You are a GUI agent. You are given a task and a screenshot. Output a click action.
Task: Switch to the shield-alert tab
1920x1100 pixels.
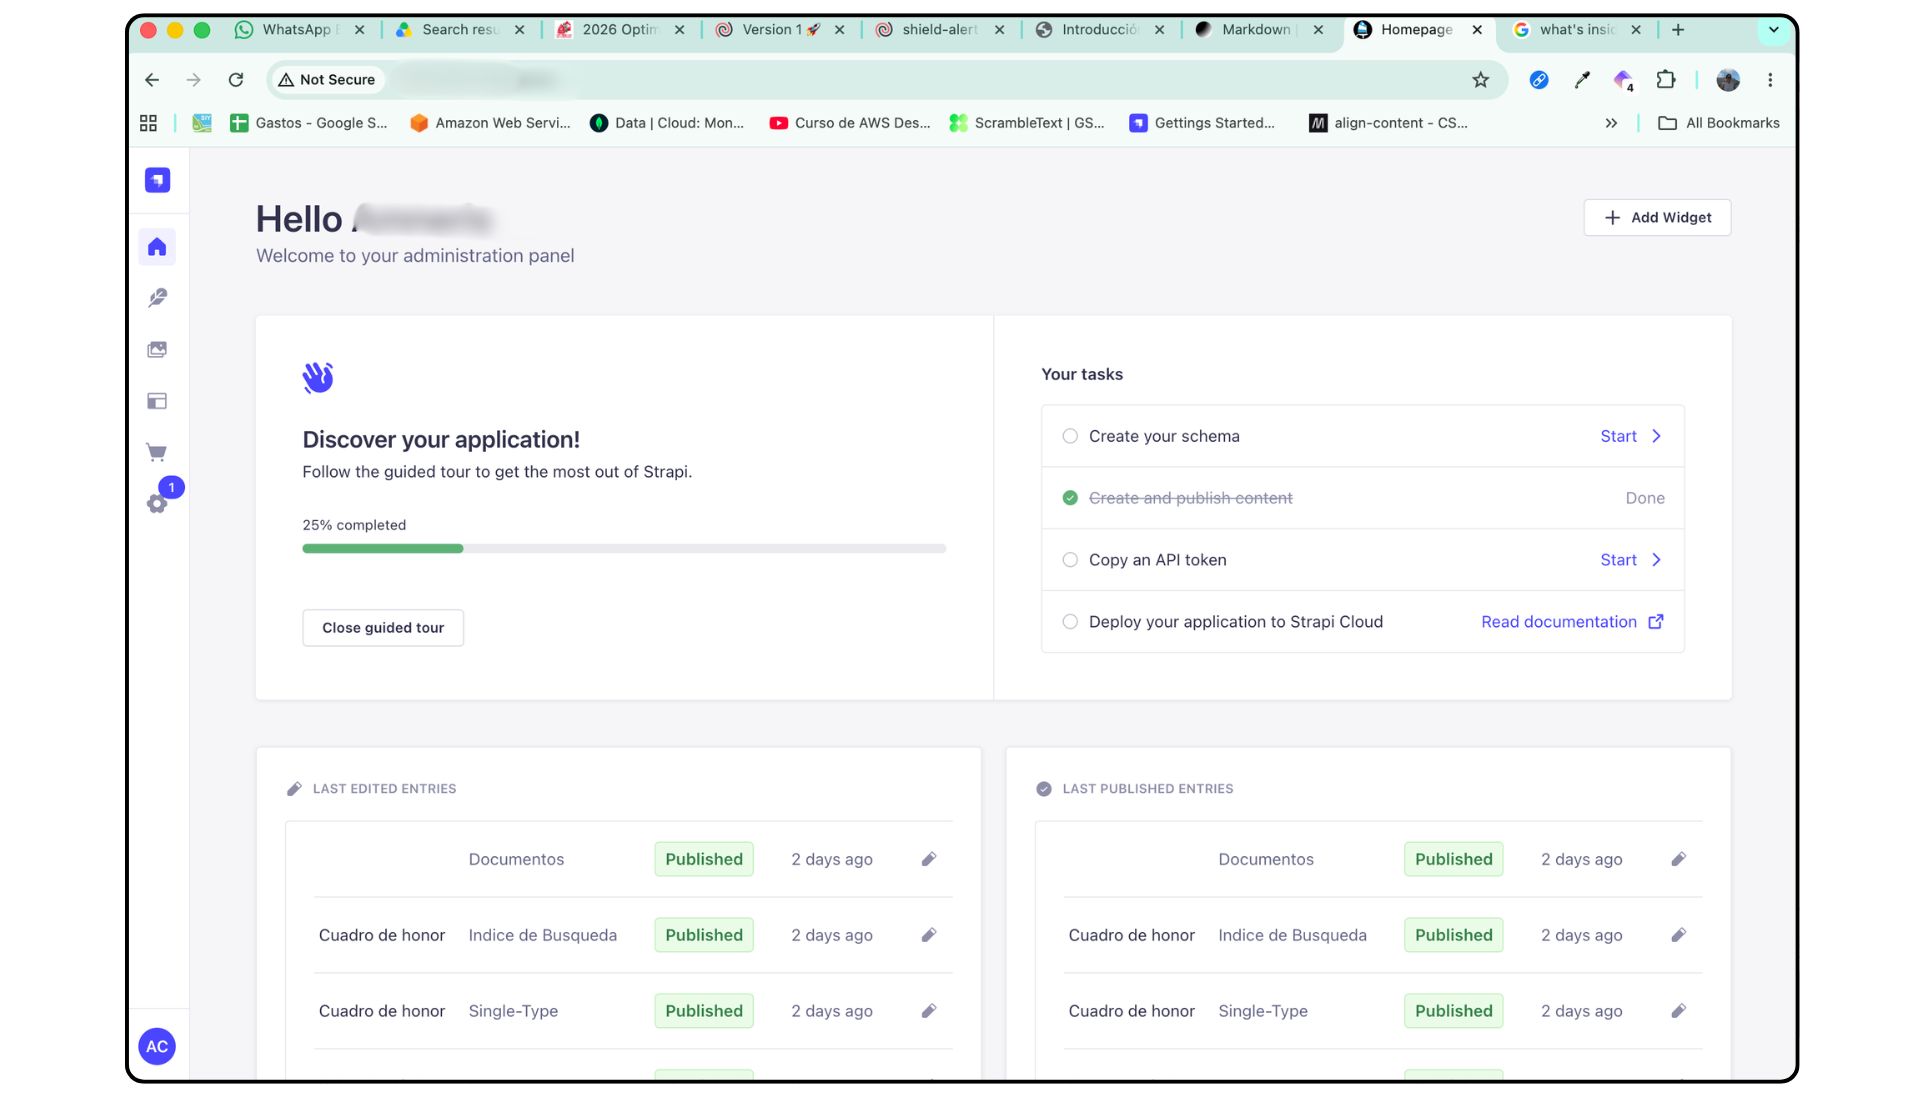pos(938,30)
